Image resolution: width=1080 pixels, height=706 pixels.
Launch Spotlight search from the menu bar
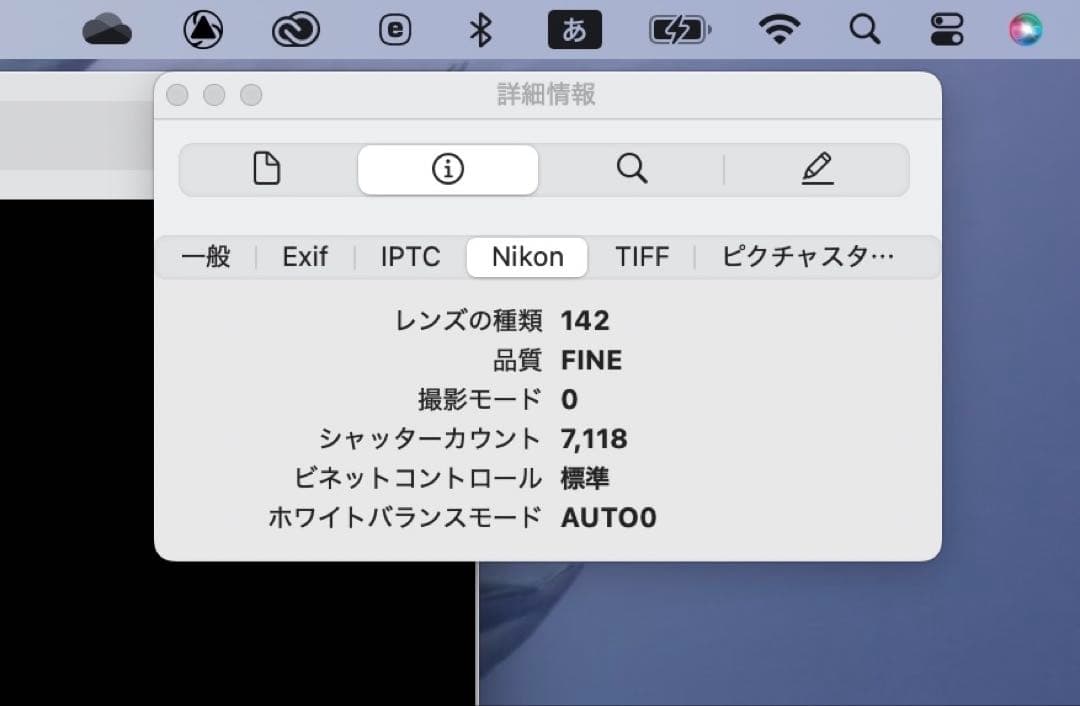point(863,29)
